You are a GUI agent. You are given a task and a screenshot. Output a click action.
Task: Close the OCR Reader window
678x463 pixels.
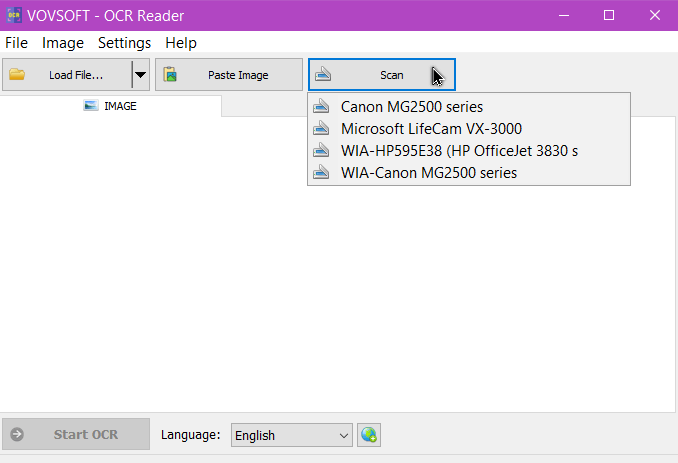tap(655, 15)
